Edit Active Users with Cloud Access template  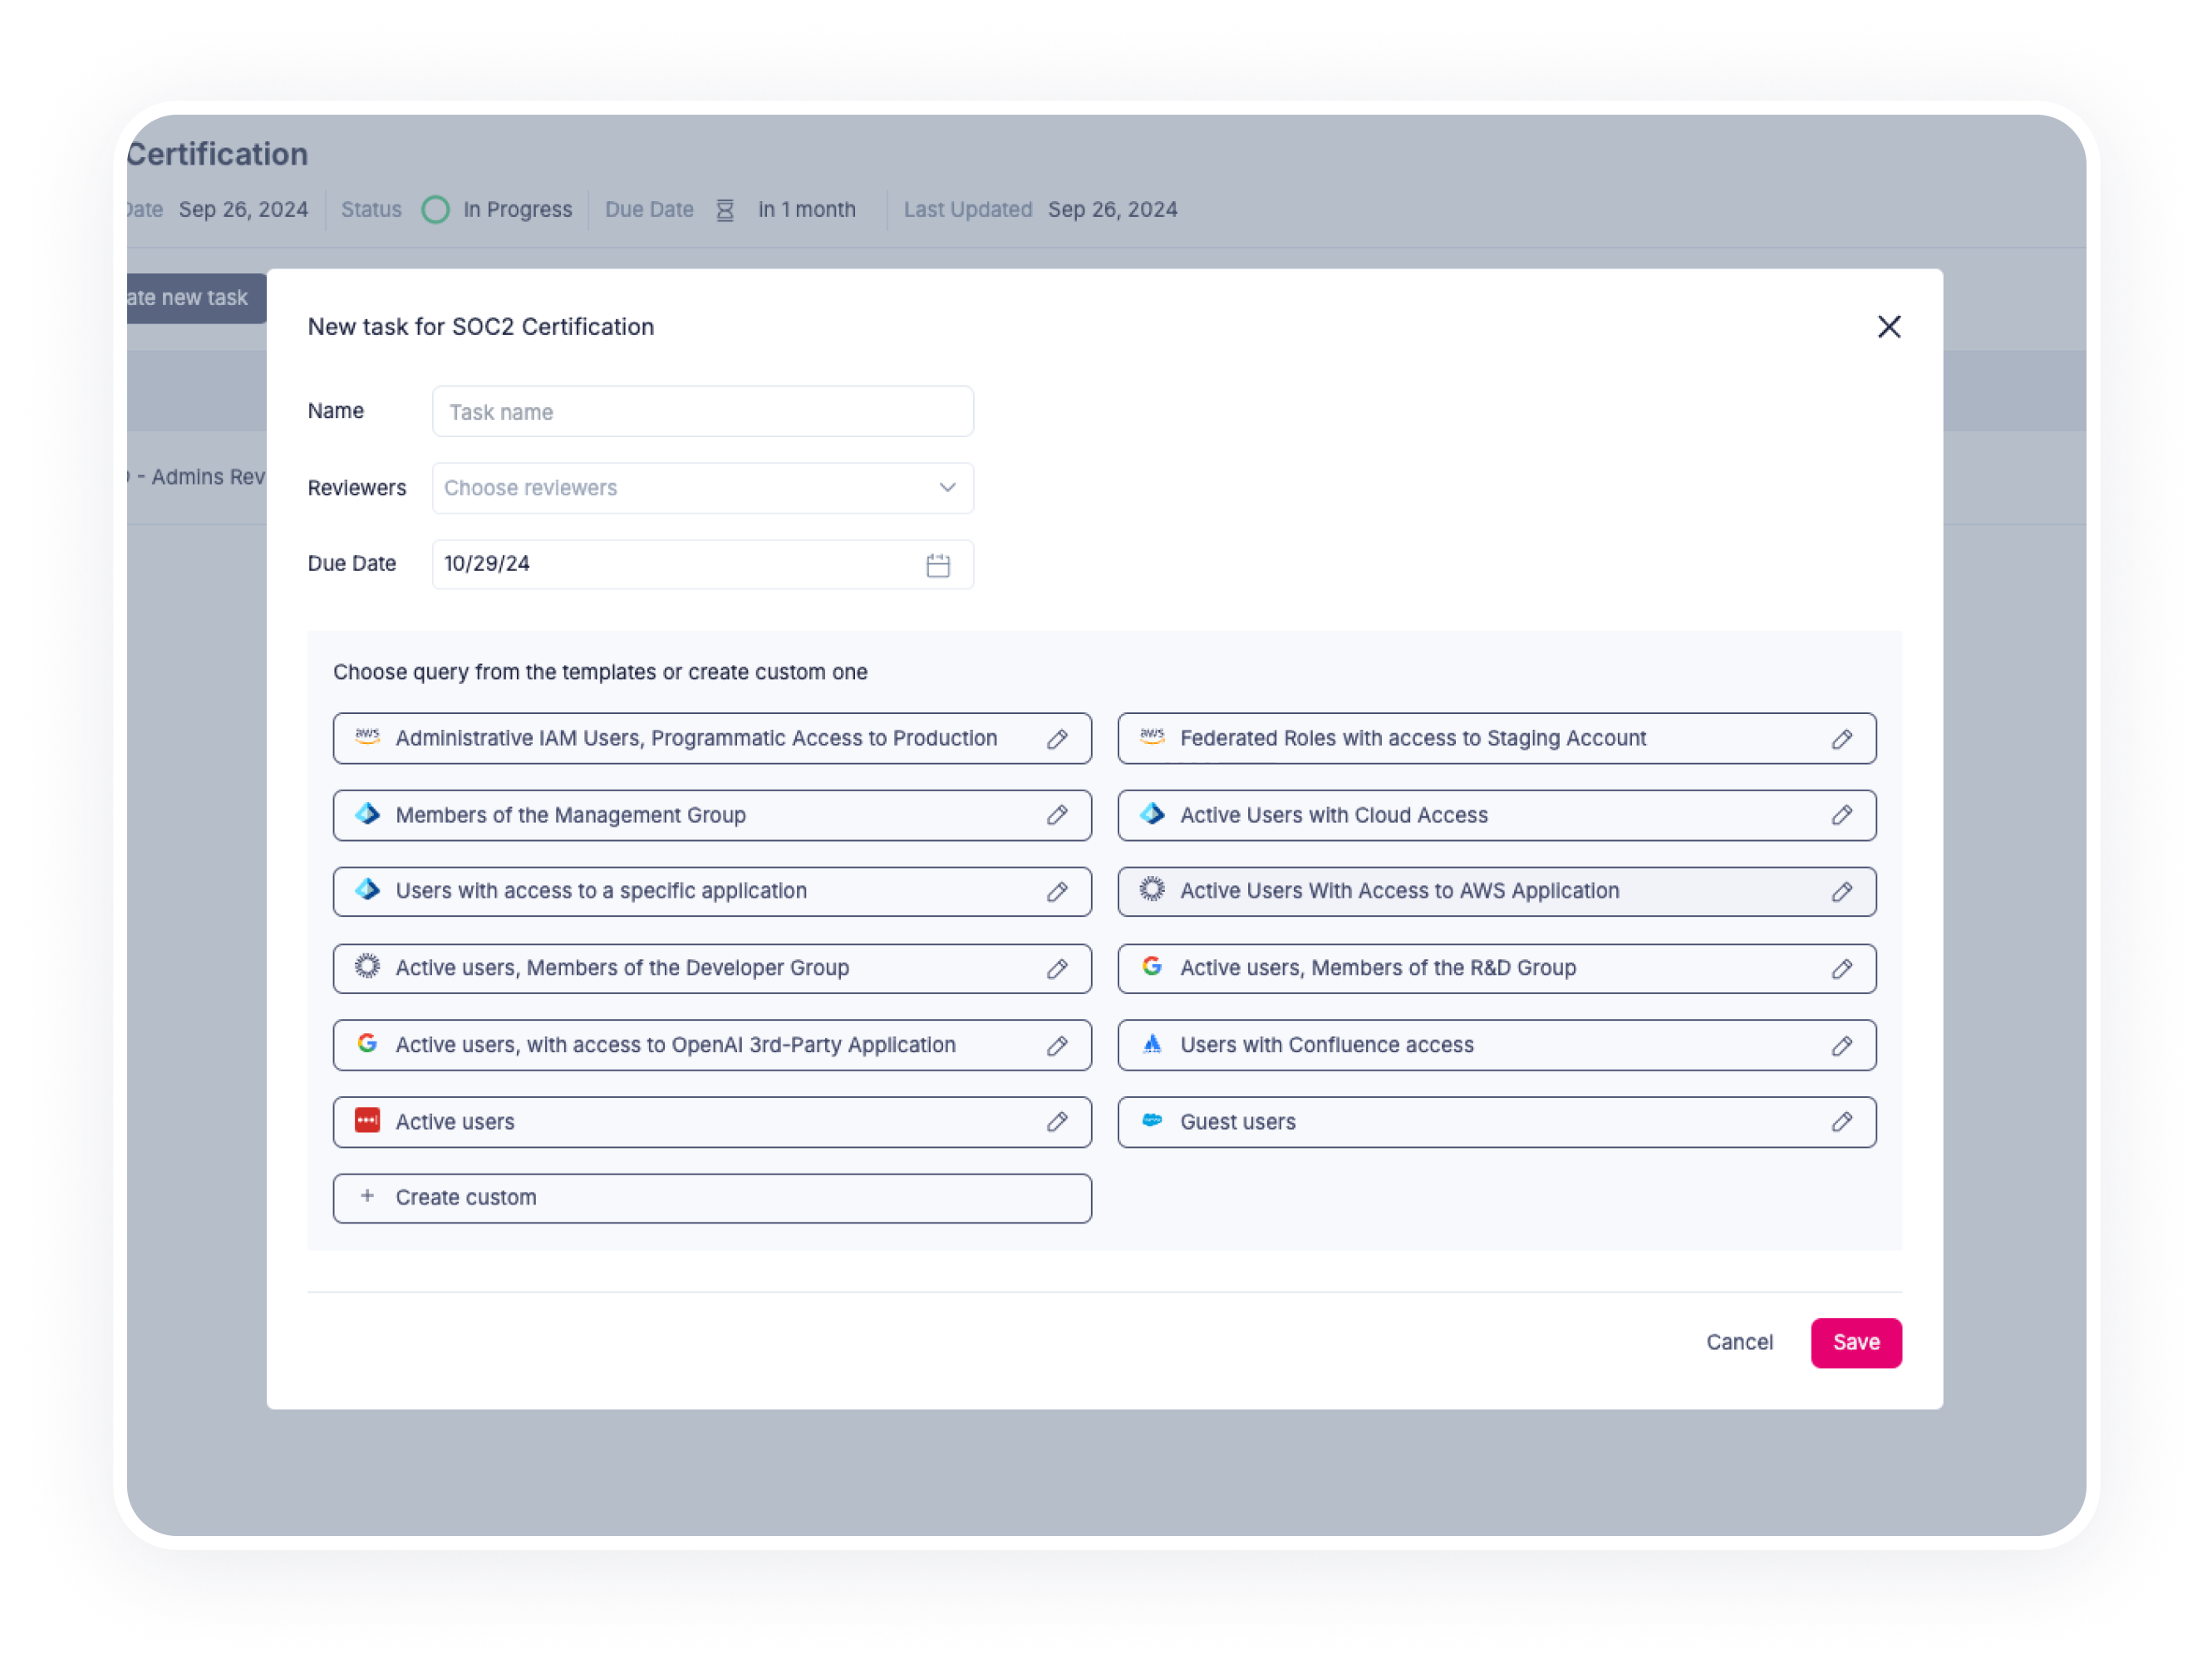click(x=1842, y=816)
